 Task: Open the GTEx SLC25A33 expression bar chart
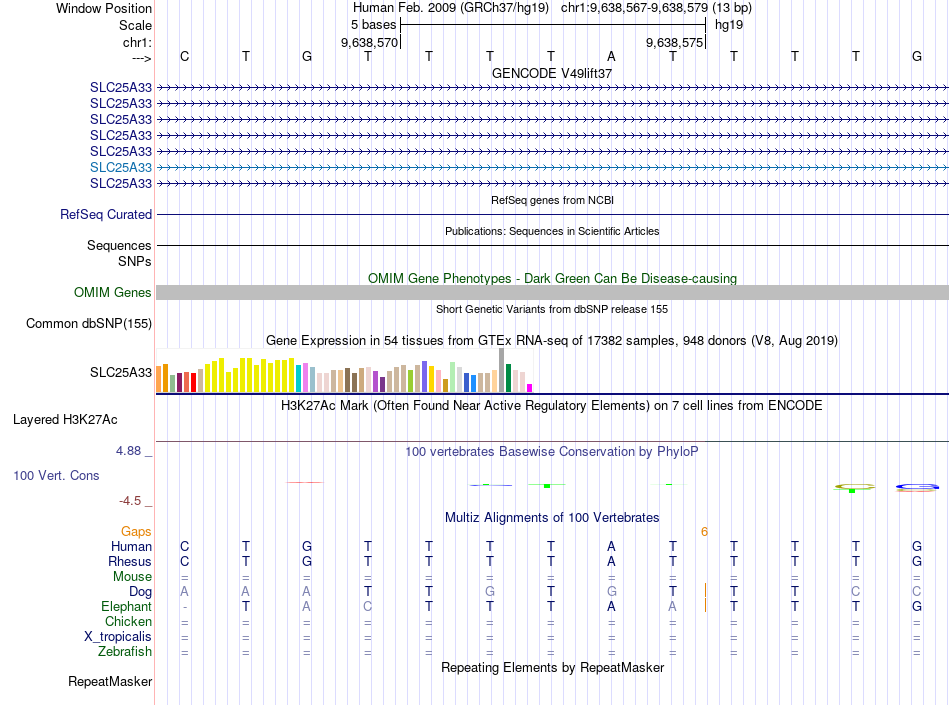[344, 371]
